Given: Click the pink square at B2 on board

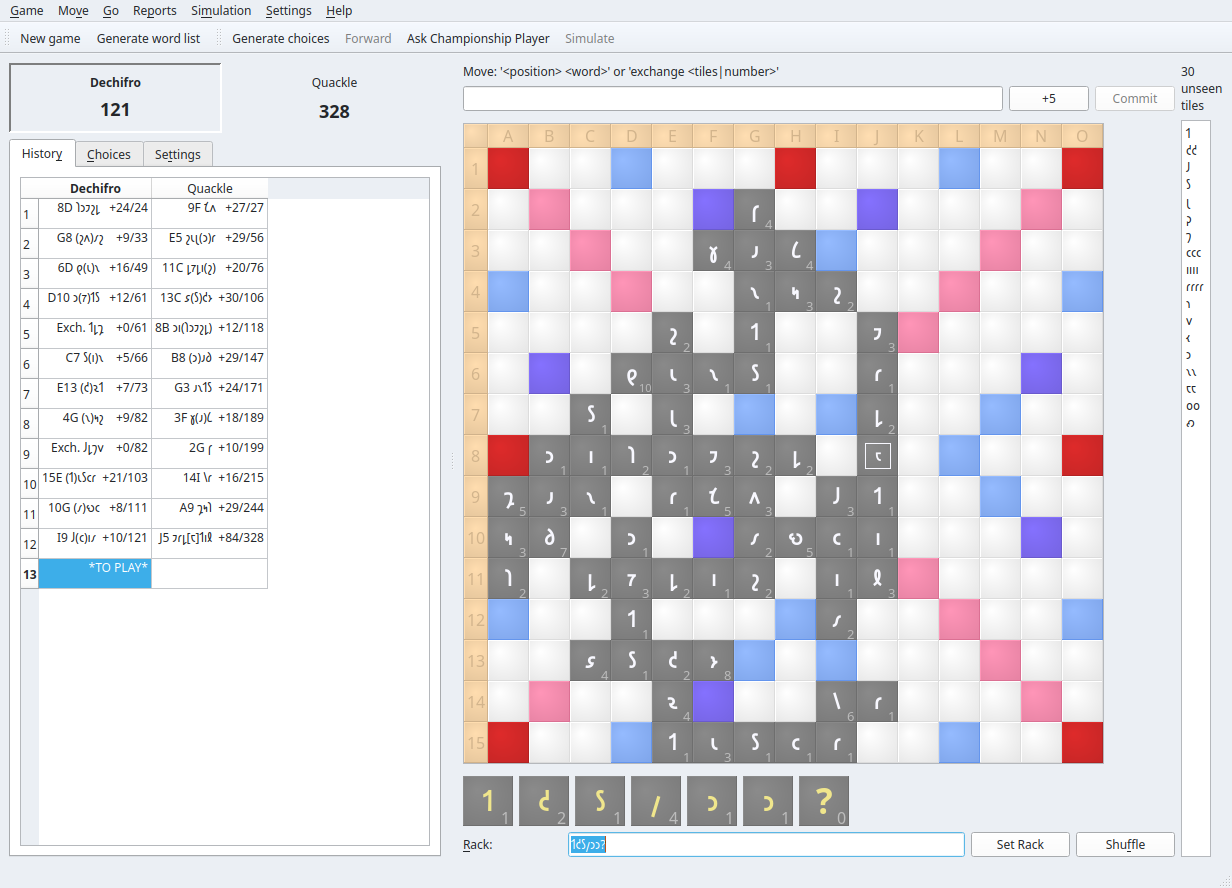Looking at the screenshot, I should (549, 209).
